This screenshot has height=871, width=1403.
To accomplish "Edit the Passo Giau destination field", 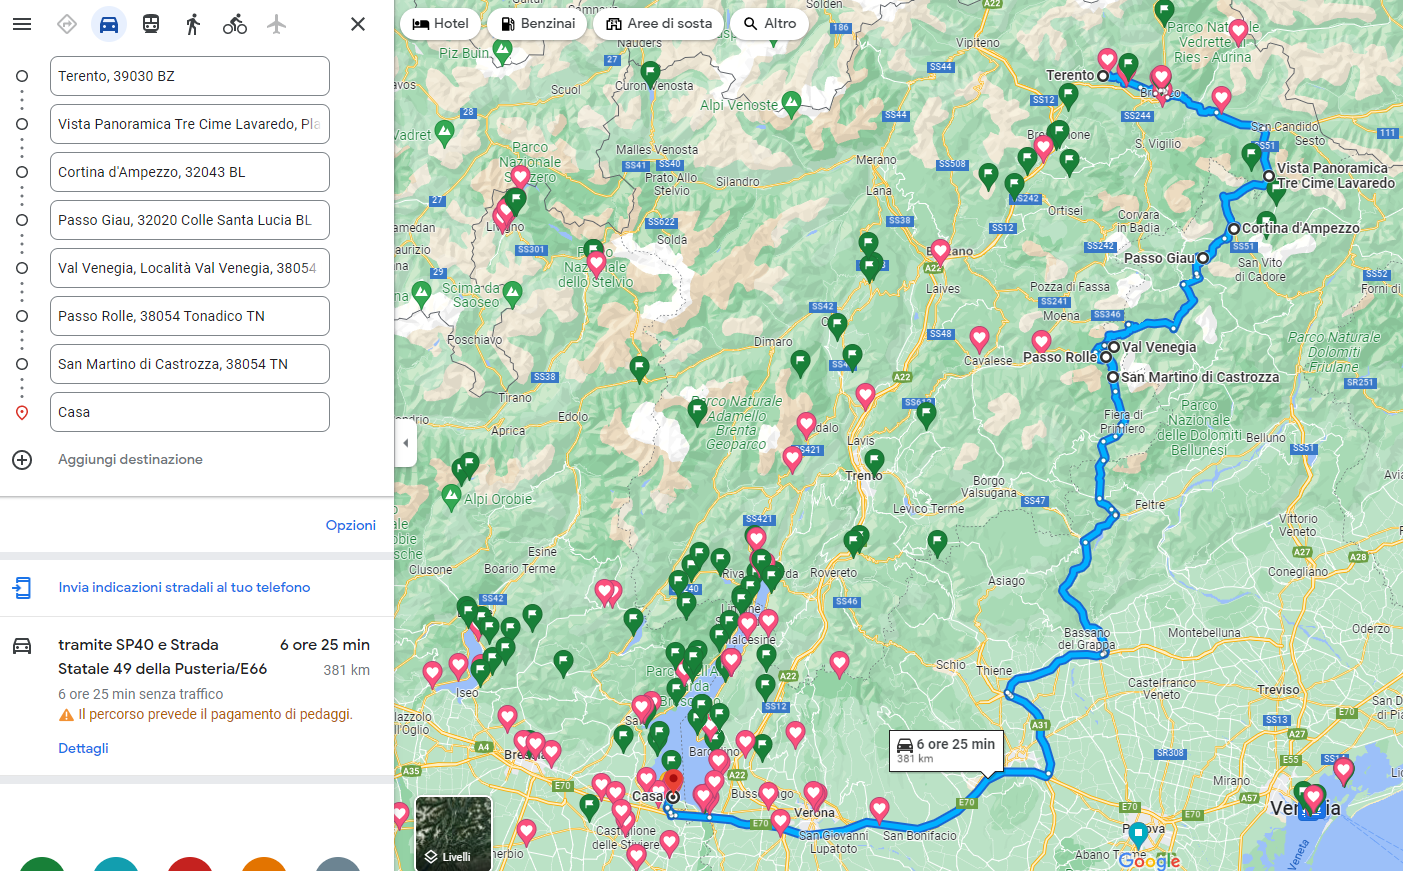I will pos(189,220).
